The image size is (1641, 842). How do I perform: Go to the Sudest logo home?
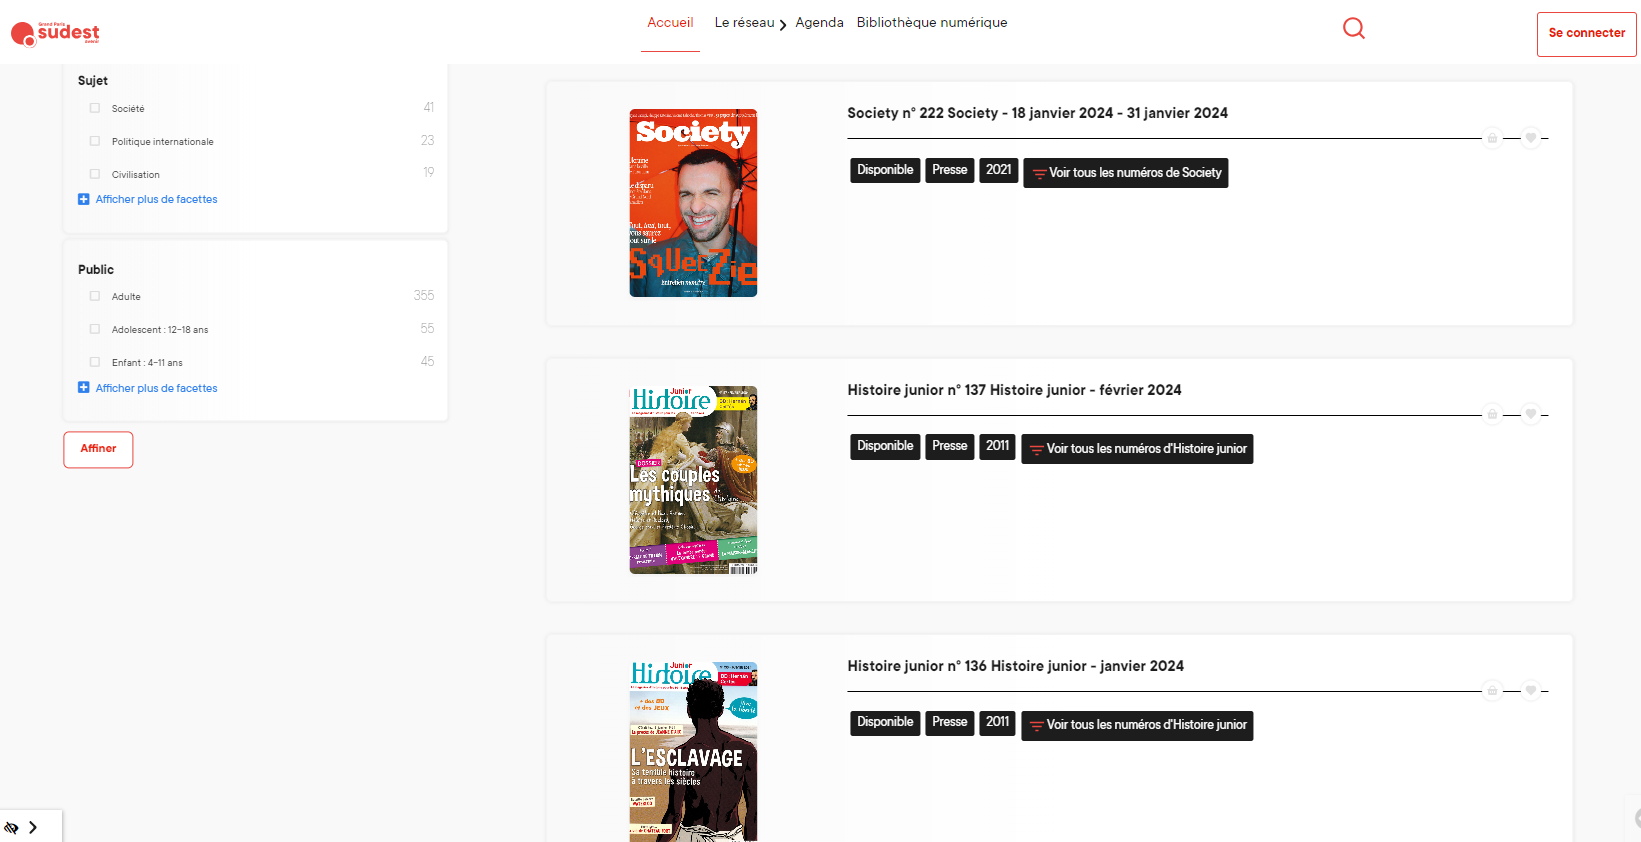[x=55, y=33]
